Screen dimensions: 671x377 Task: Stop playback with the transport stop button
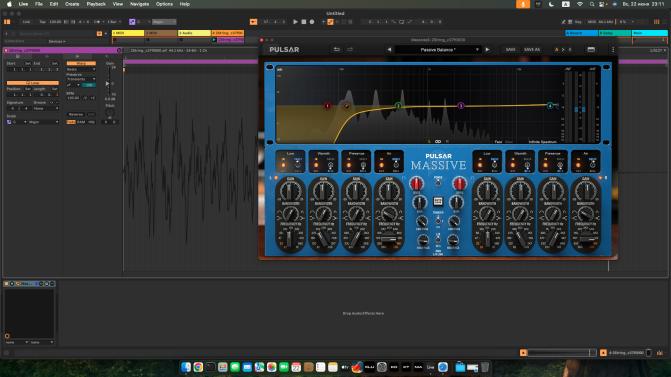tap(304, 22)
